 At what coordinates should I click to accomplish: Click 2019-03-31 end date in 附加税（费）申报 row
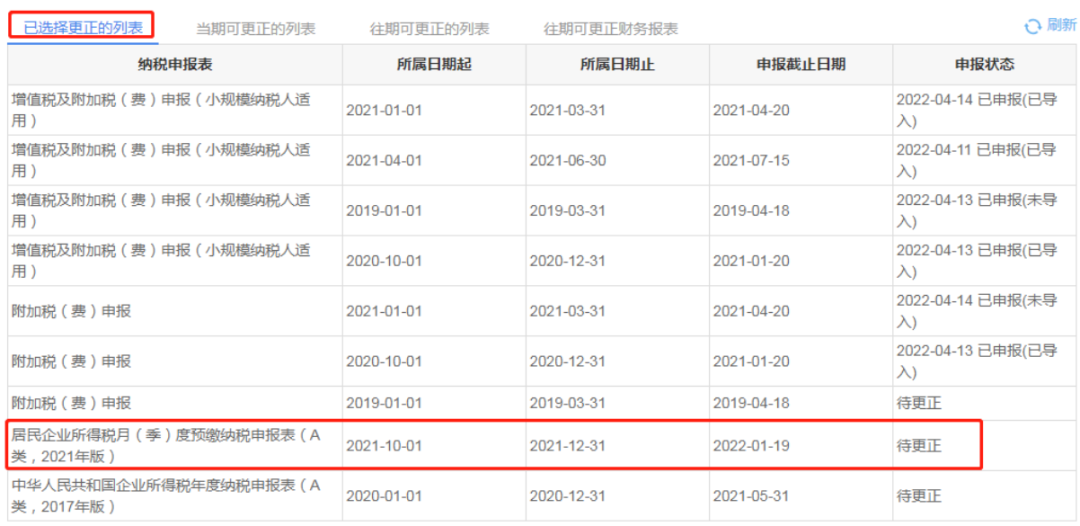click(567, 403)
